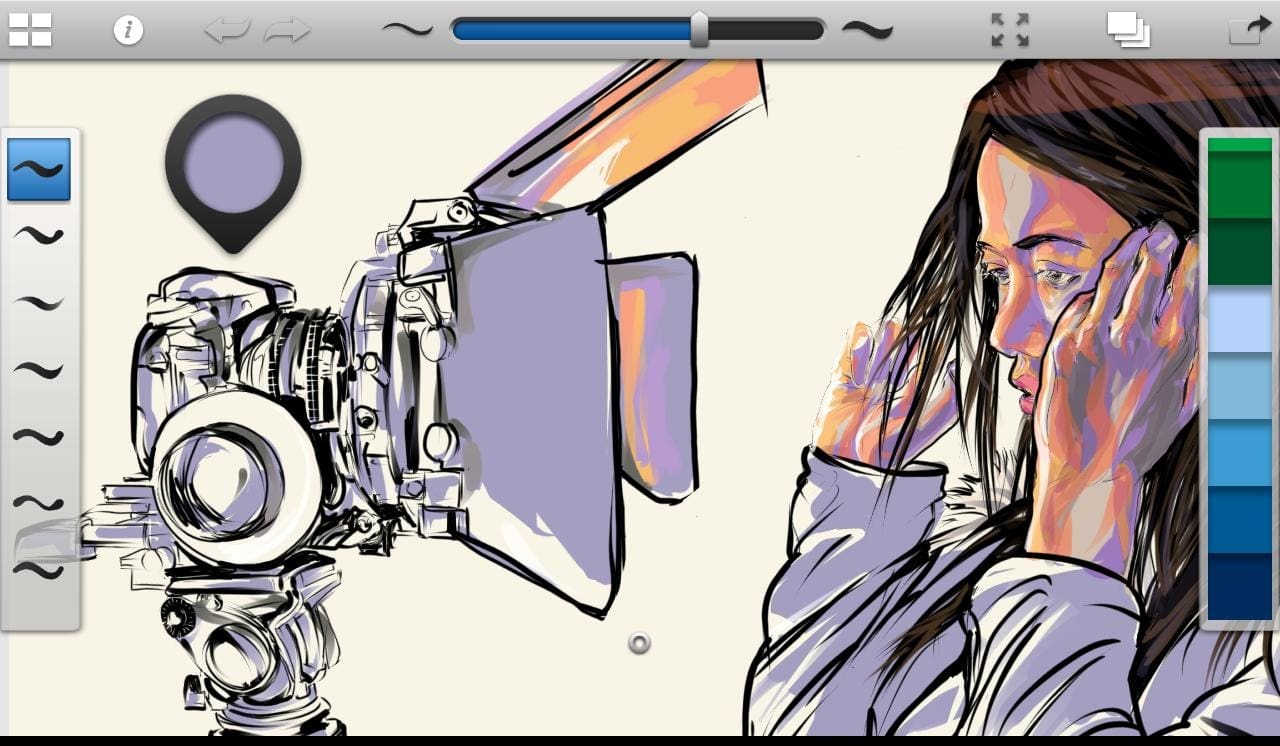Click the brush size slider handle

tap(699, 30)
